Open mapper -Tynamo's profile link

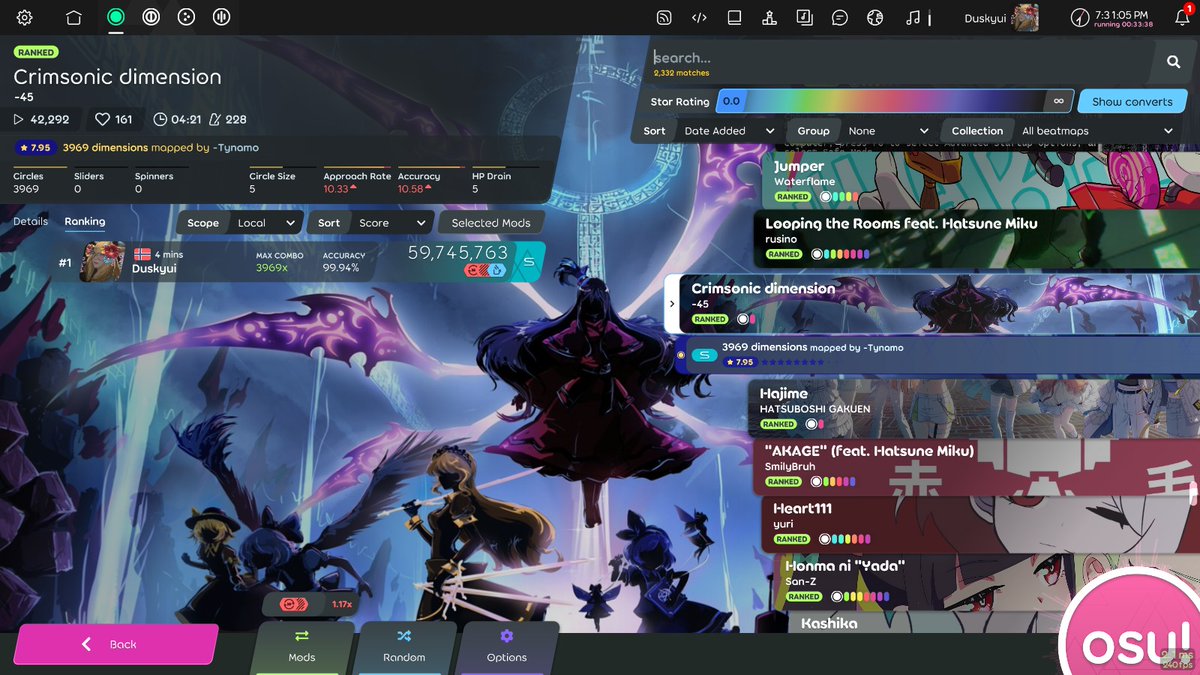pos(234,148)
